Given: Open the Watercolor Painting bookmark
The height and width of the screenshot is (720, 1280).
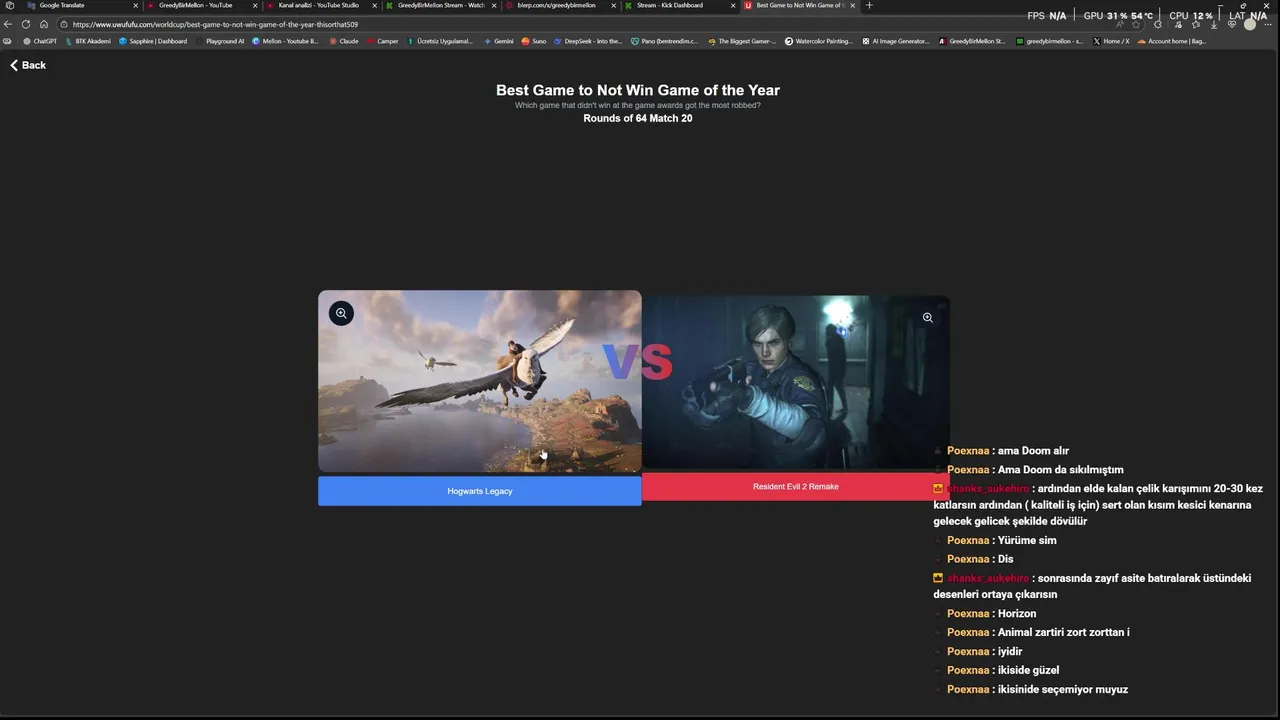Looking at the screenshot, I should click(x=819, y=41).
